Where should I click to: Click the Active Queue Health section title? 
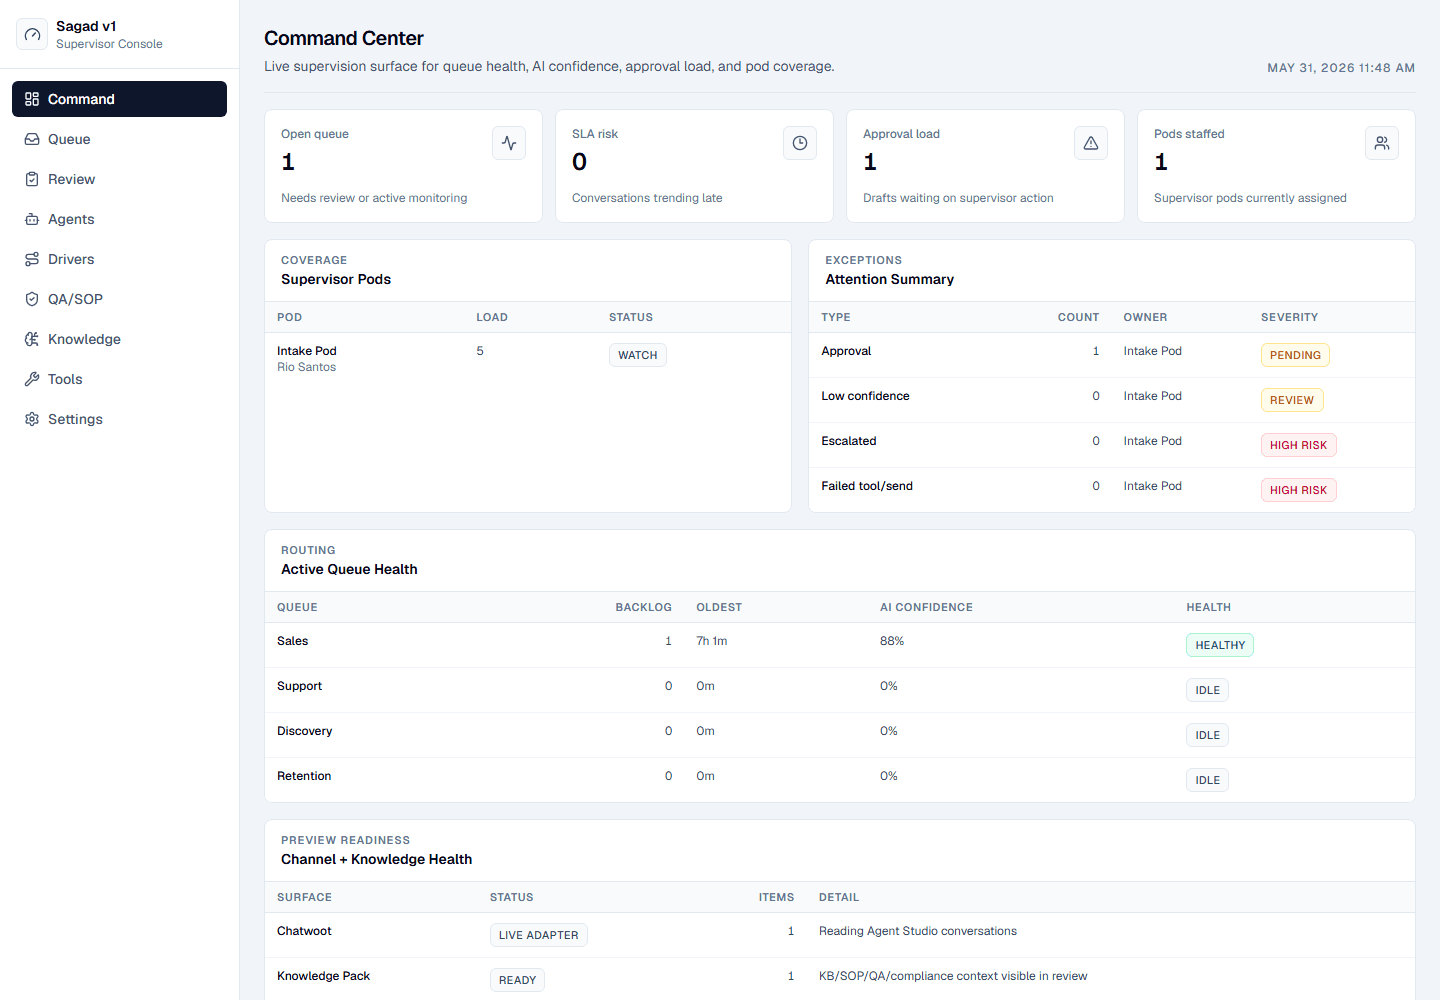pos(349,569)
